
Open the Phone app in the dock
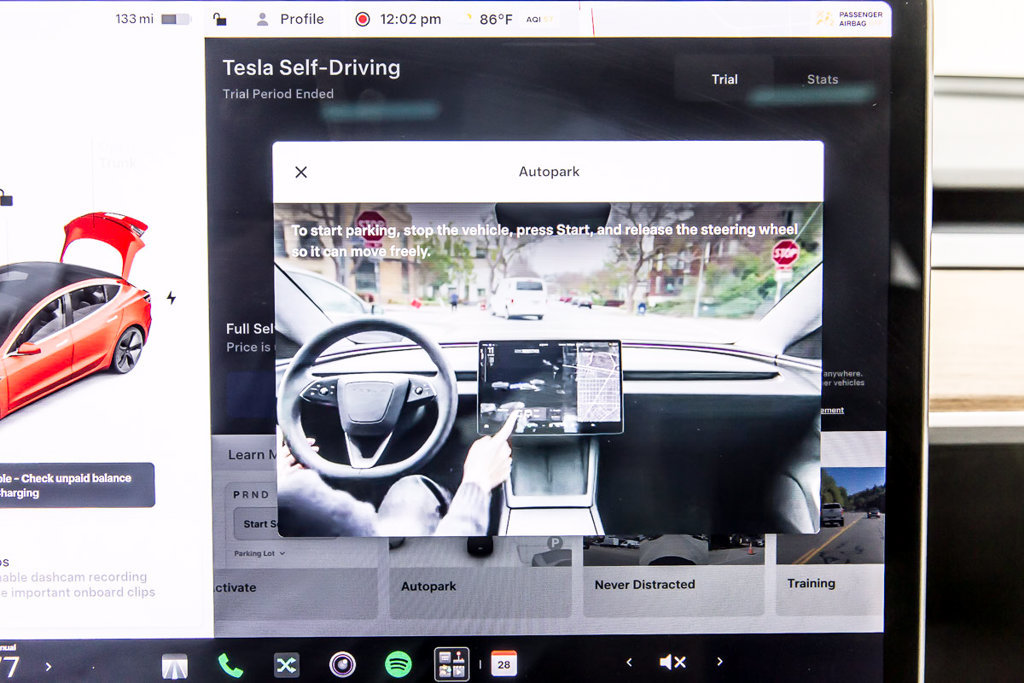pos(230,665)
